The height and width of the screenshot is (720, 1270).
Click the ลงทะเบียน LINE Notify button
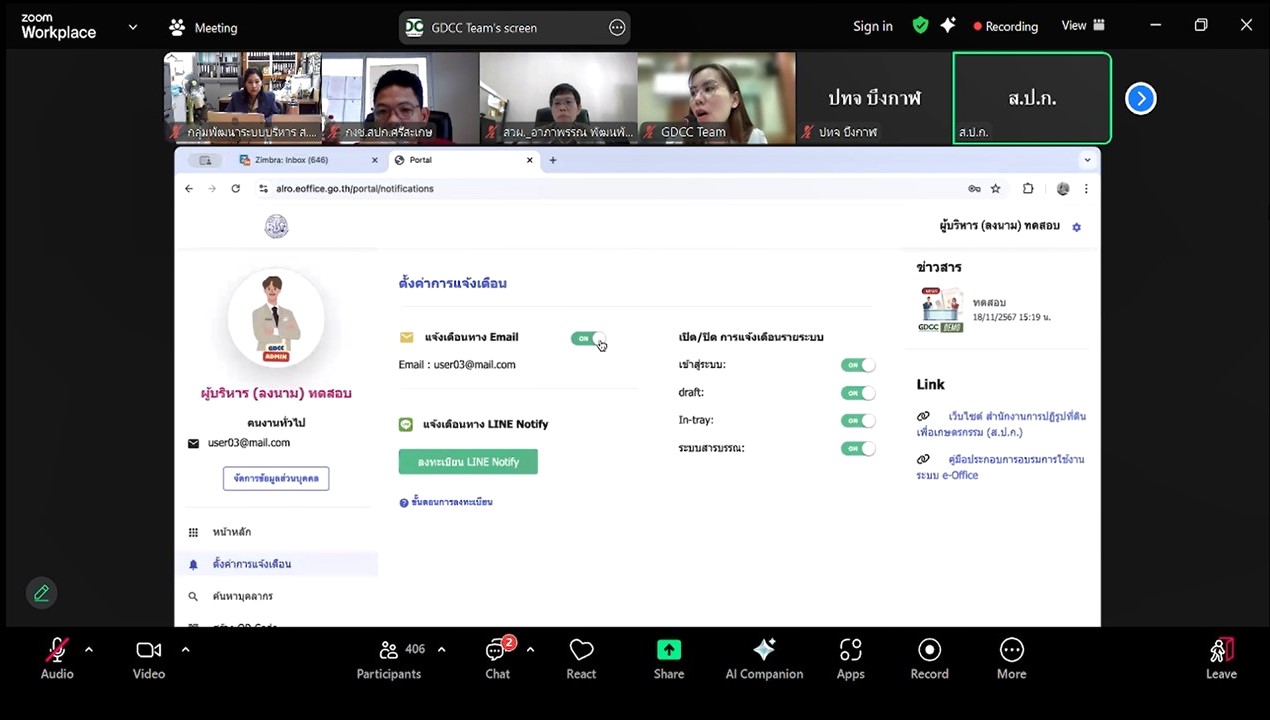[468, 462]
